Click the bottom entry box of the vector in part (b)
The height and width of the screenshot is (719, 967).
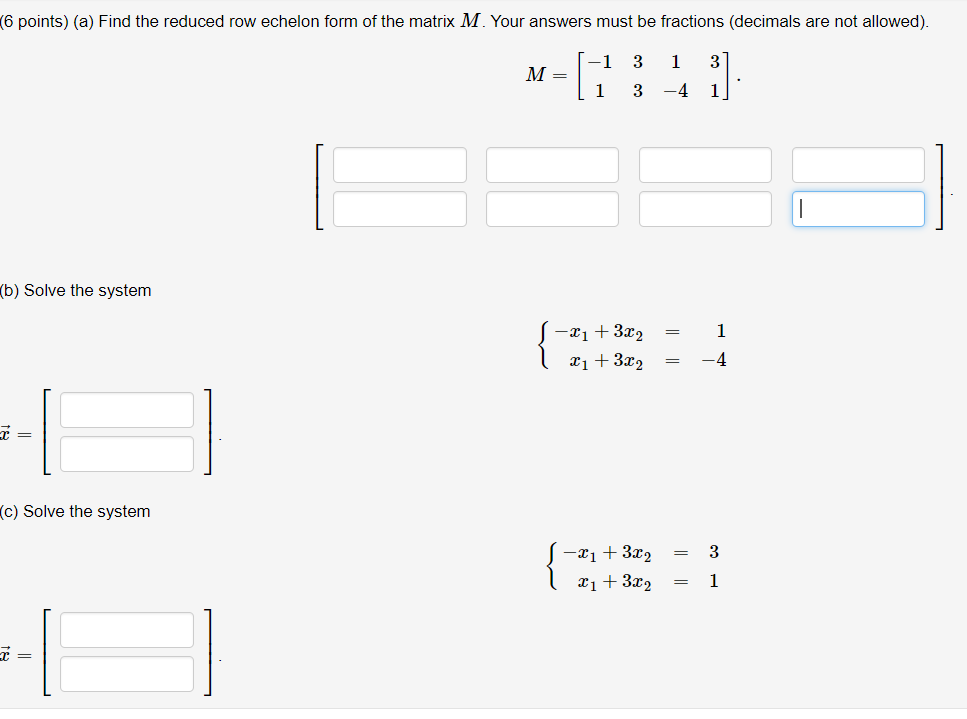(x=126, y=454)
